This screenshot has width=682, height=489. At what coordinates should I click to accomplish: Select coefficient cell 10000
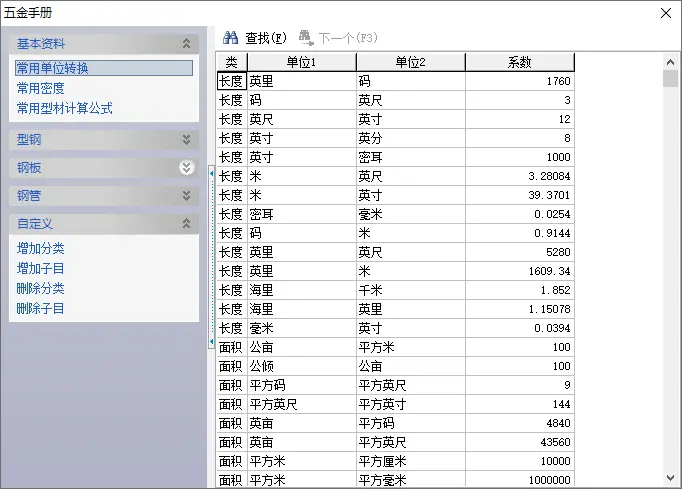(520, 461)
